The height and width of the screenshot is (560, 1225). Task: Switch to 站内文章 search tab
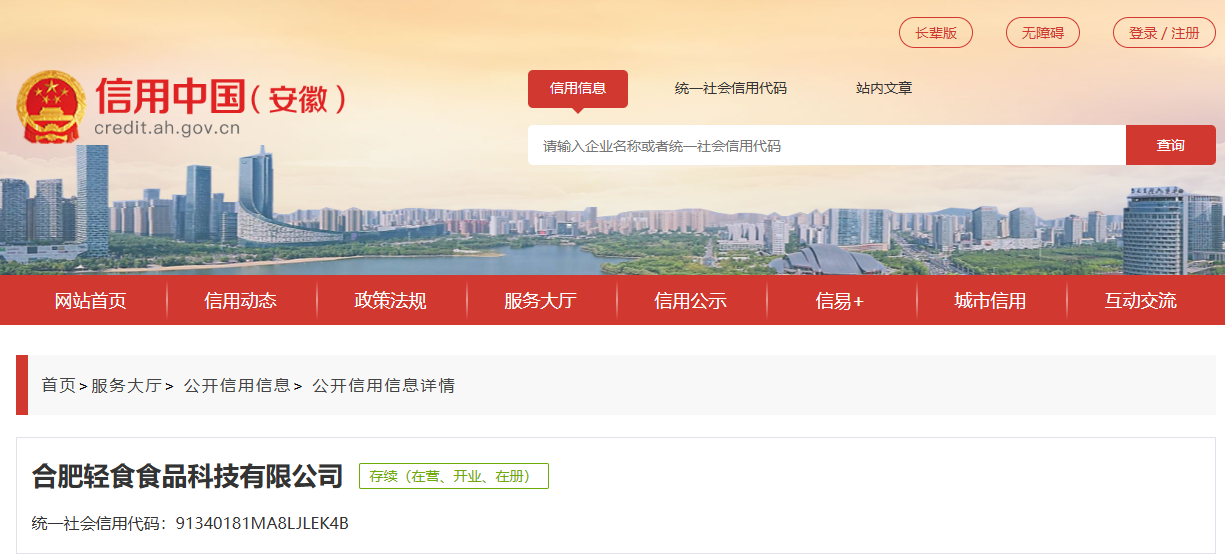(x=884, y=88)
